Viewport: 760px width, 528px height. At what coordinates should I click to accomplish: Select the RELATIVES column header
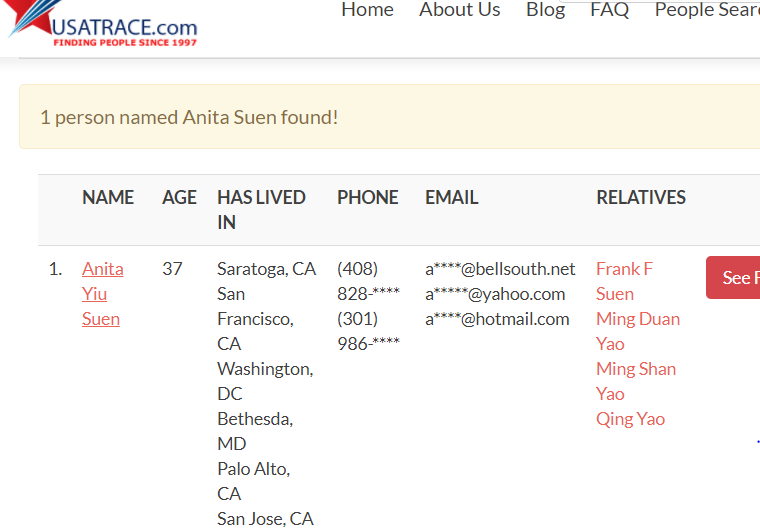pos(641,198)
